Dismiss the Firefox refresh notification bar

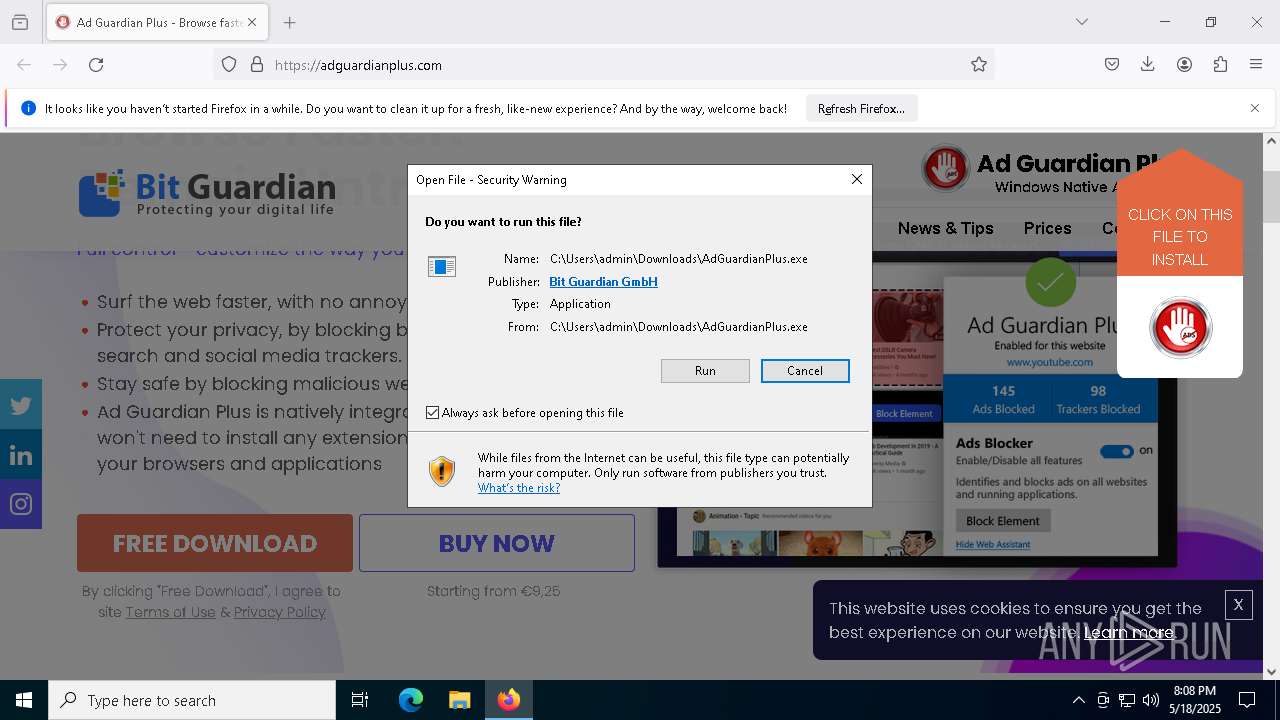tap(1255, 108)
